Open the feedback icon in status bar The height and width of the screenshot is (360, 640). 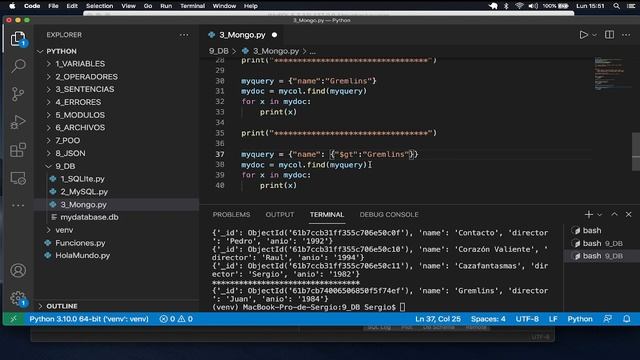click(x=608, y=319)
